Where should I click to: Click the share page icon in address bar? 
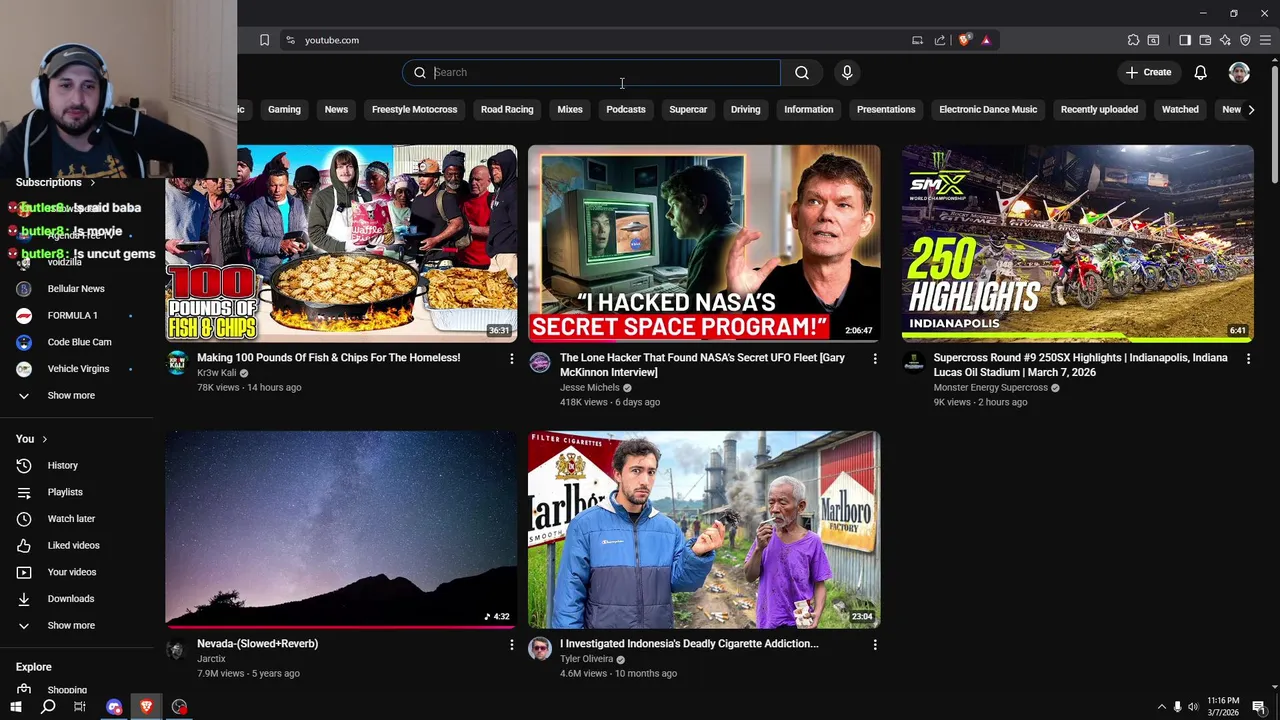click(940, 40)
